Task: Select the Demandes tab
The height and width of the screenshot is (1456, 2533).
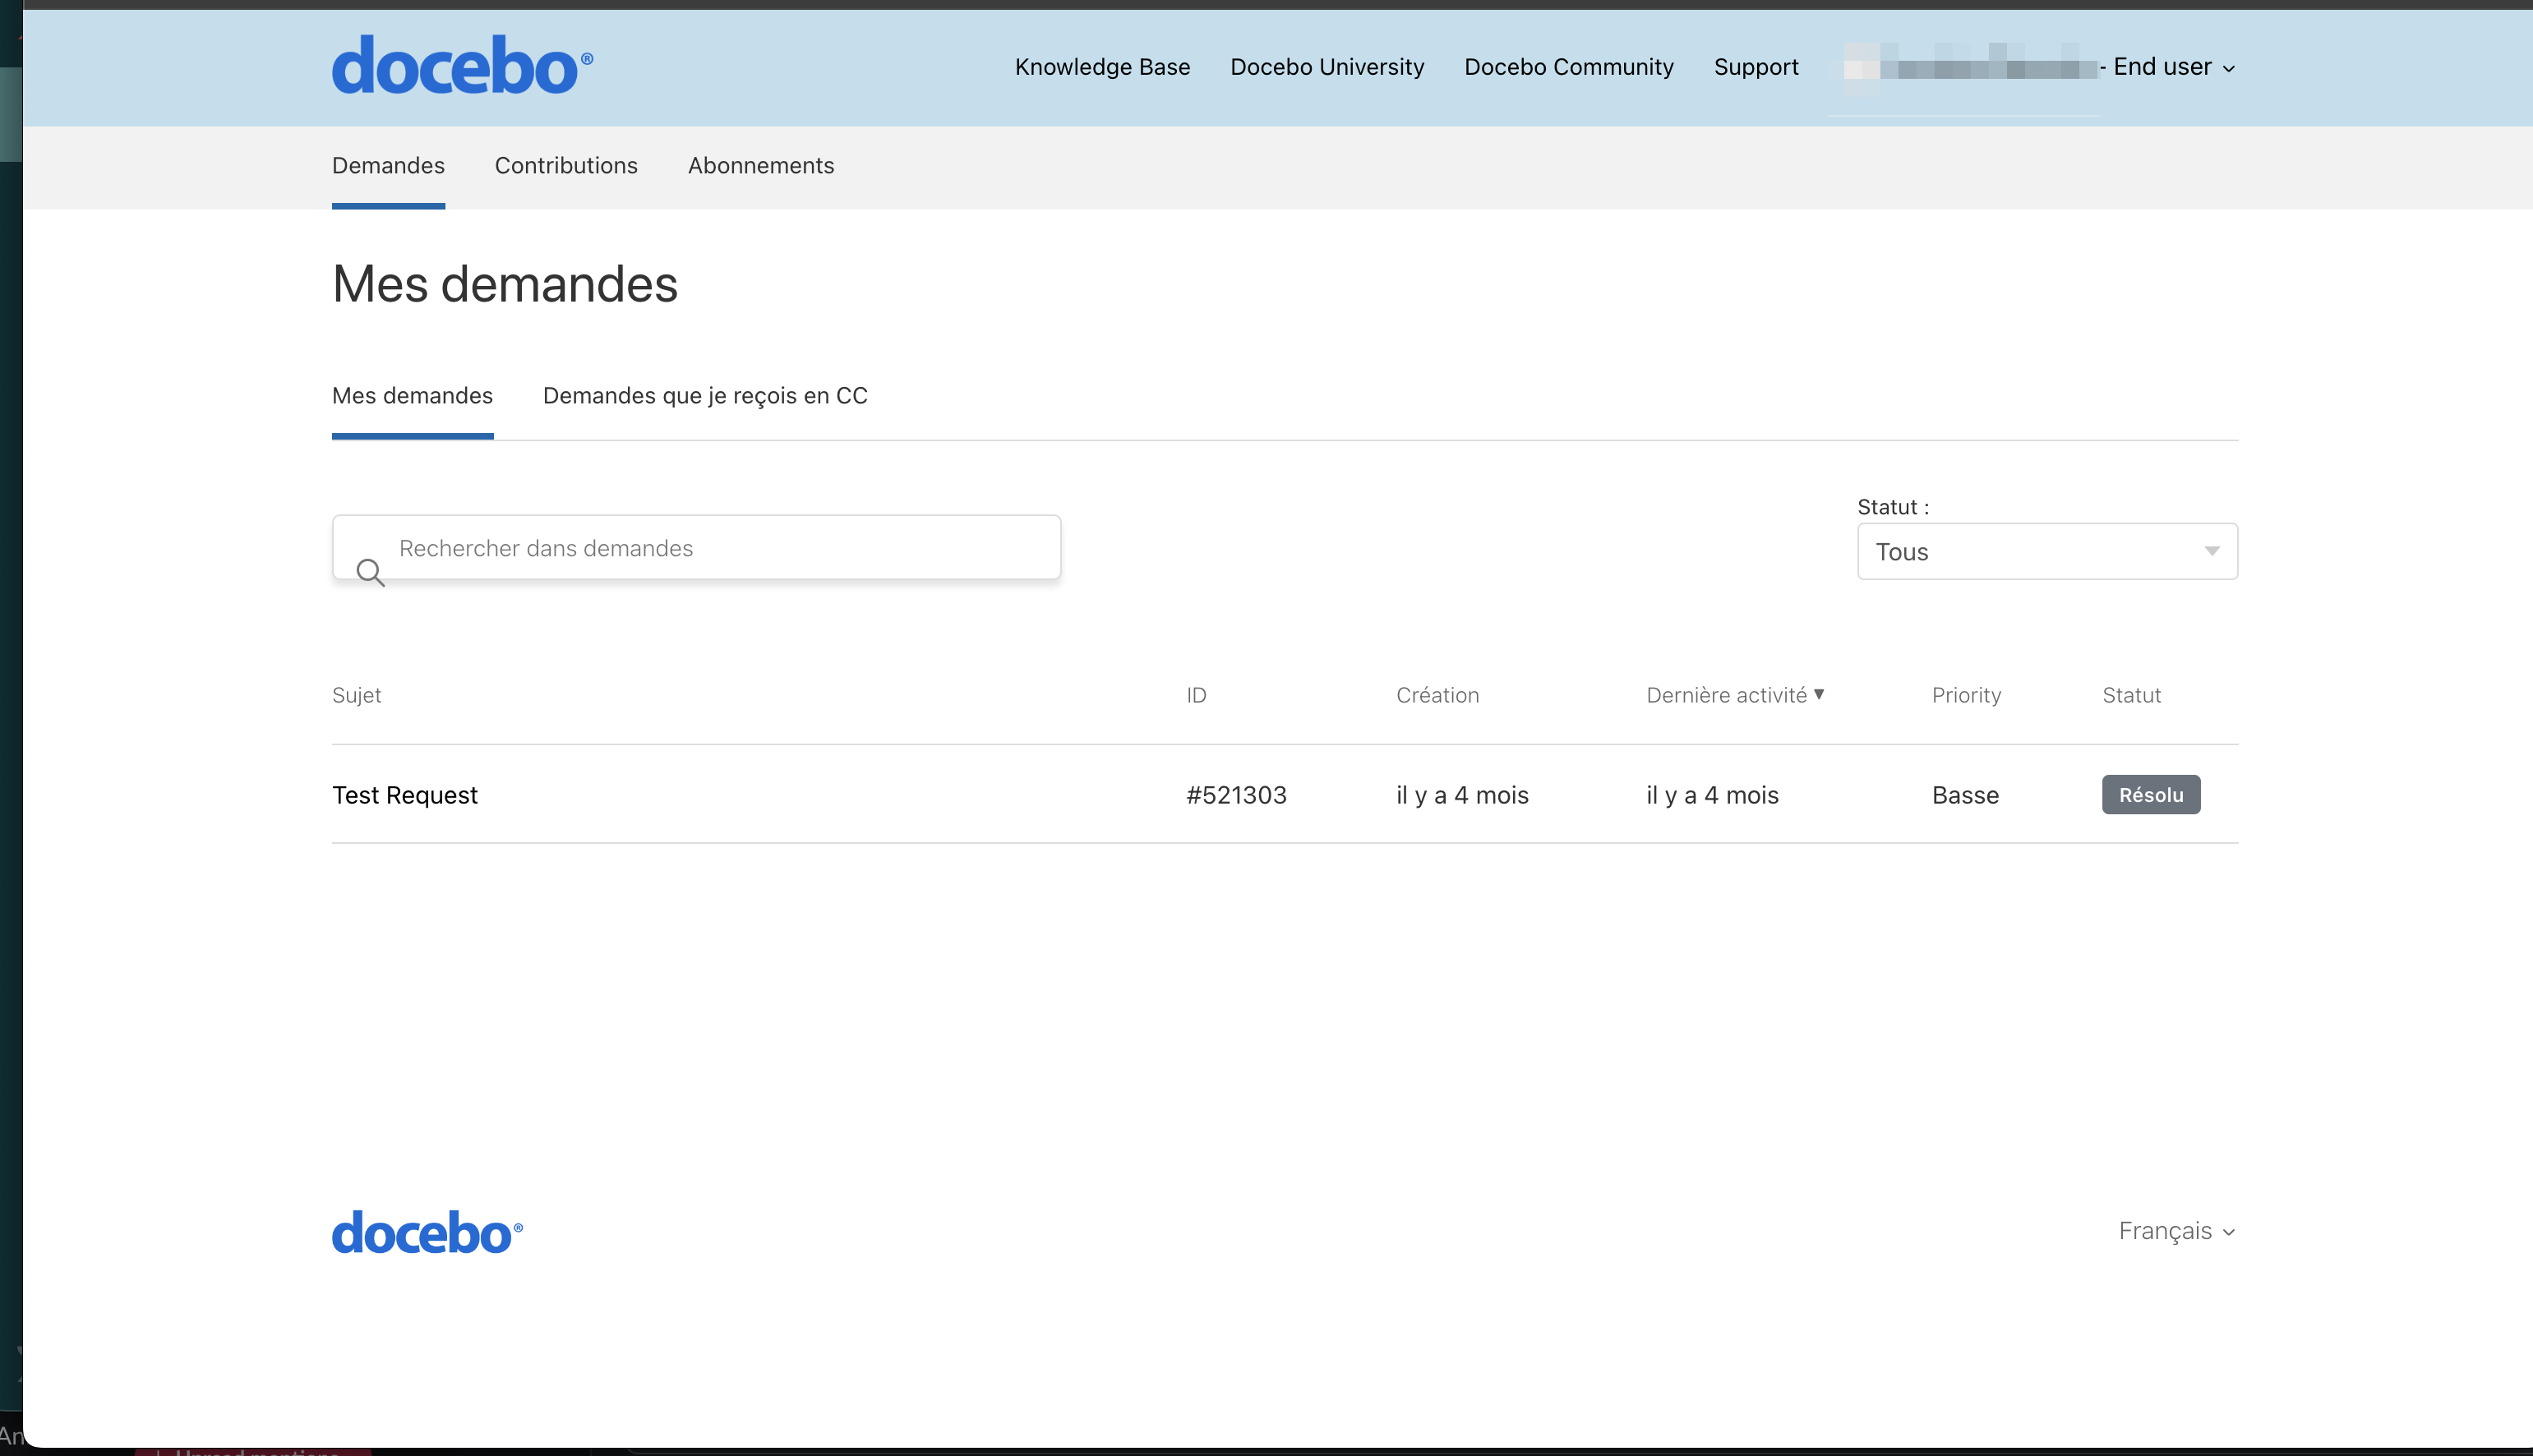Action: point(388,166)
